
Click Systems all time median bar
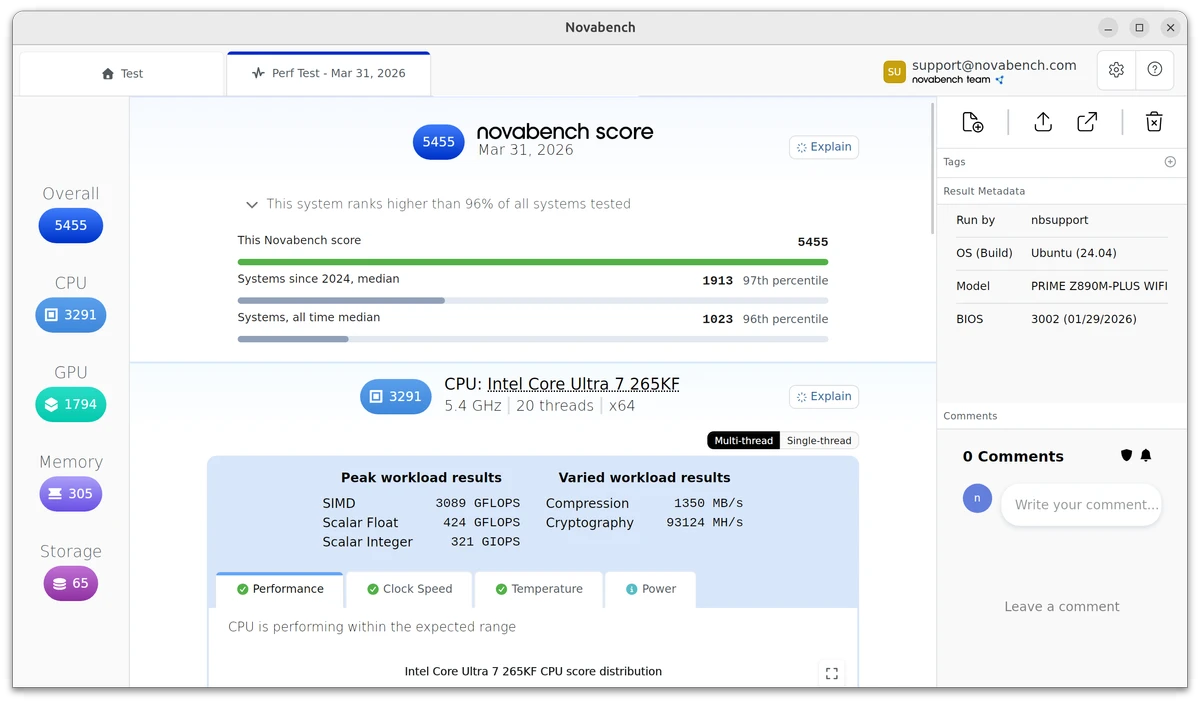[533, 339]
